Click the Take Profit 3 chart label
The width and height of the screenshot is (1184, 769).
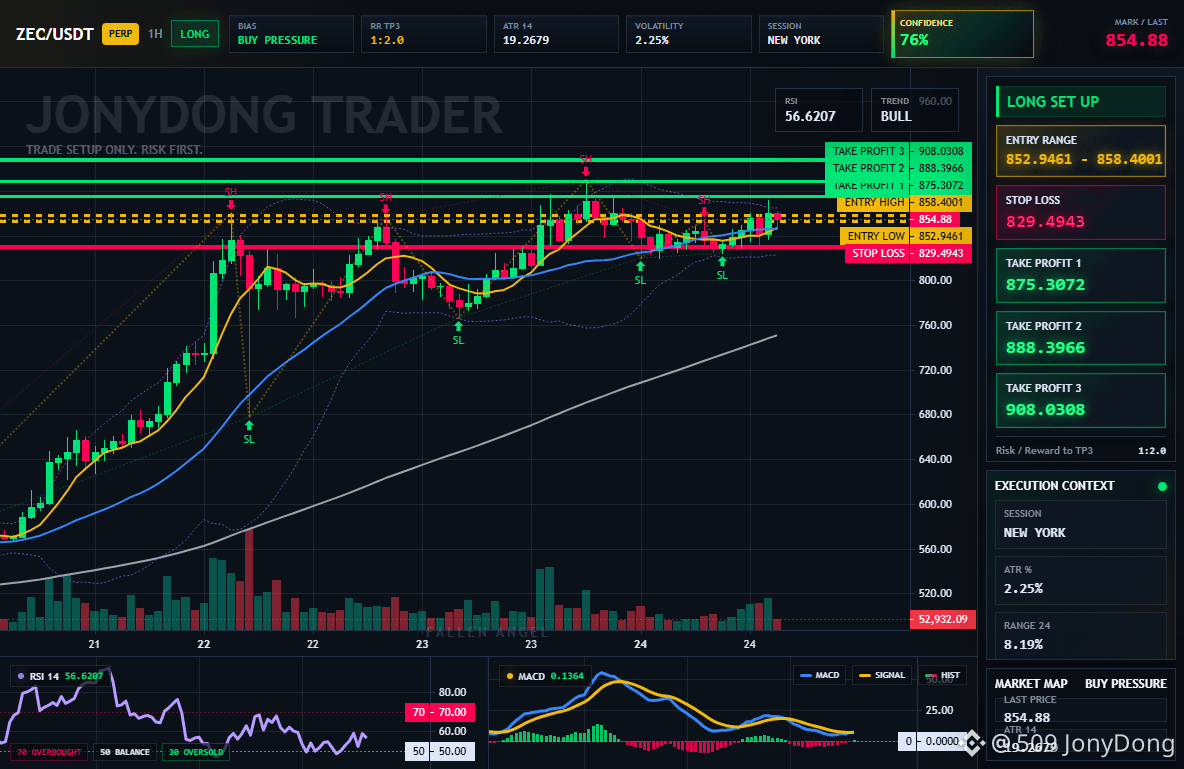868,151
